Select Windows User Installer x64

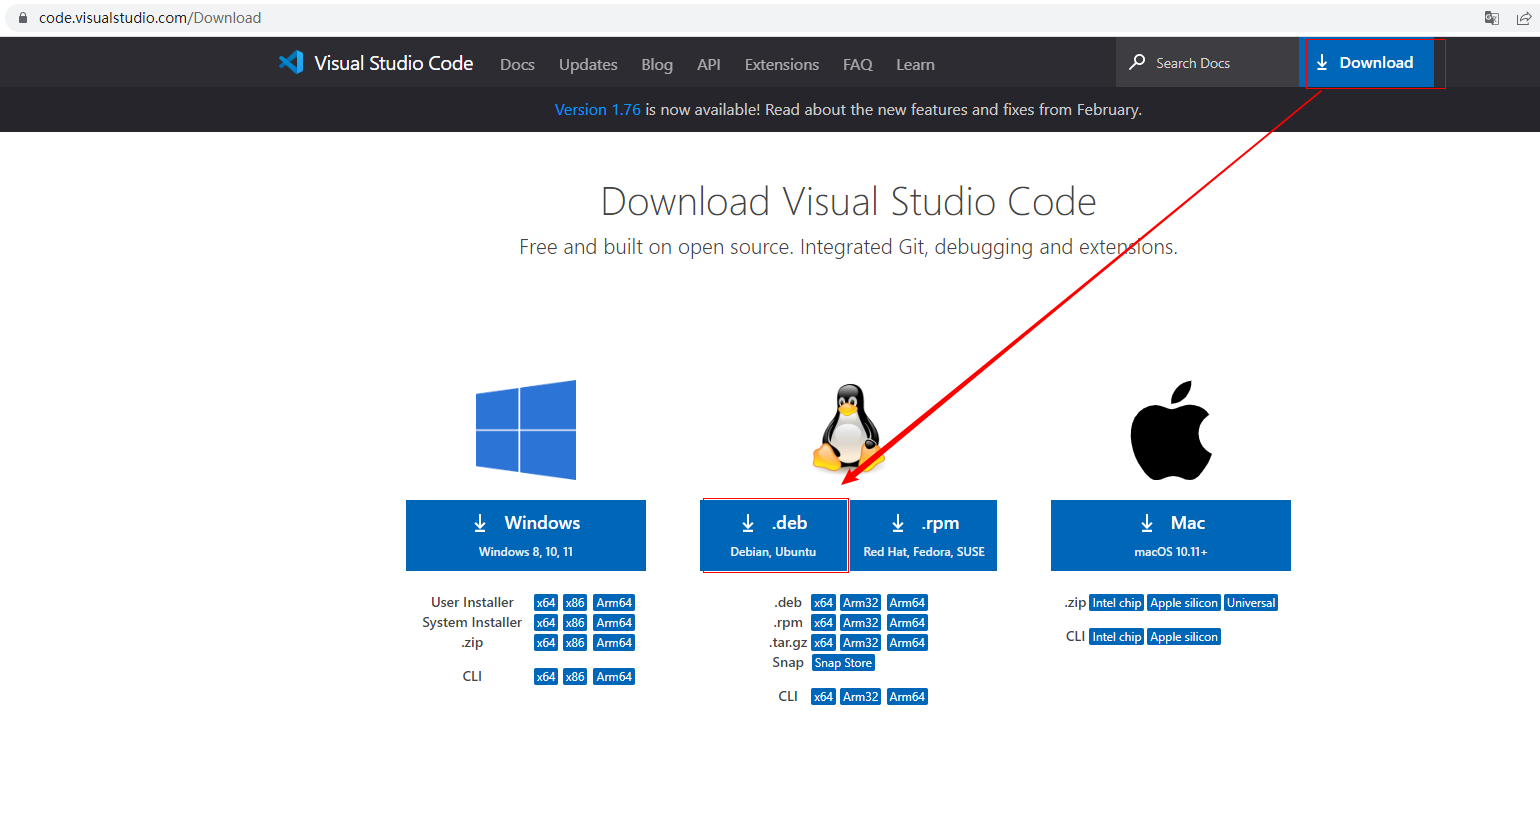click(x=546, y=603)
